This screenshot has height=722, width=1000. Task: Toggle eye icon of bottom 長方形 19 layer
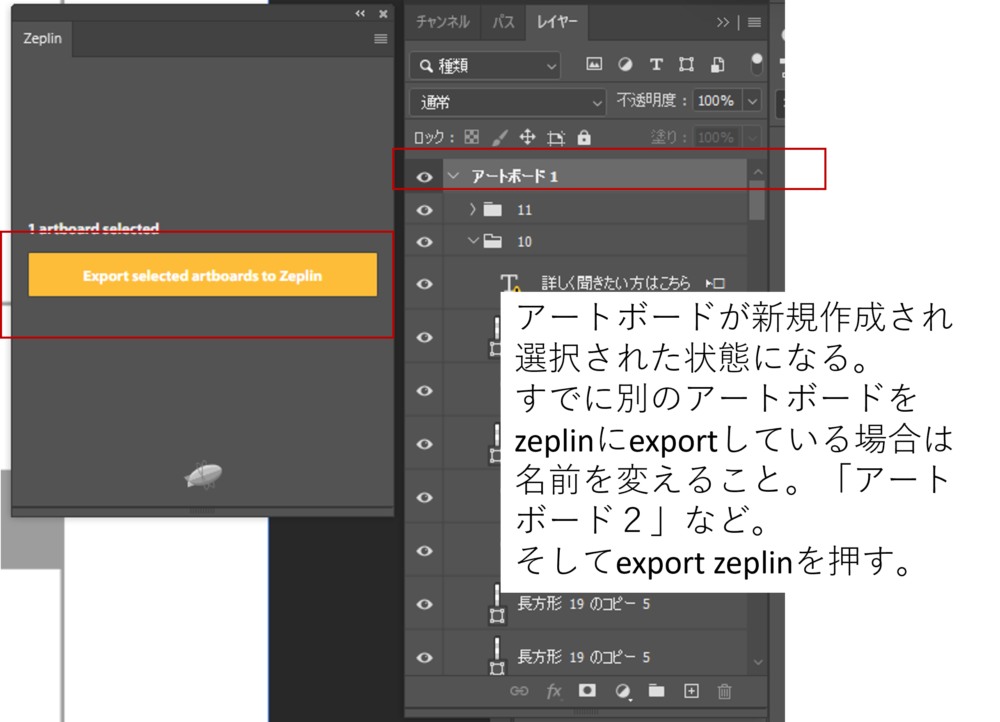425,658
